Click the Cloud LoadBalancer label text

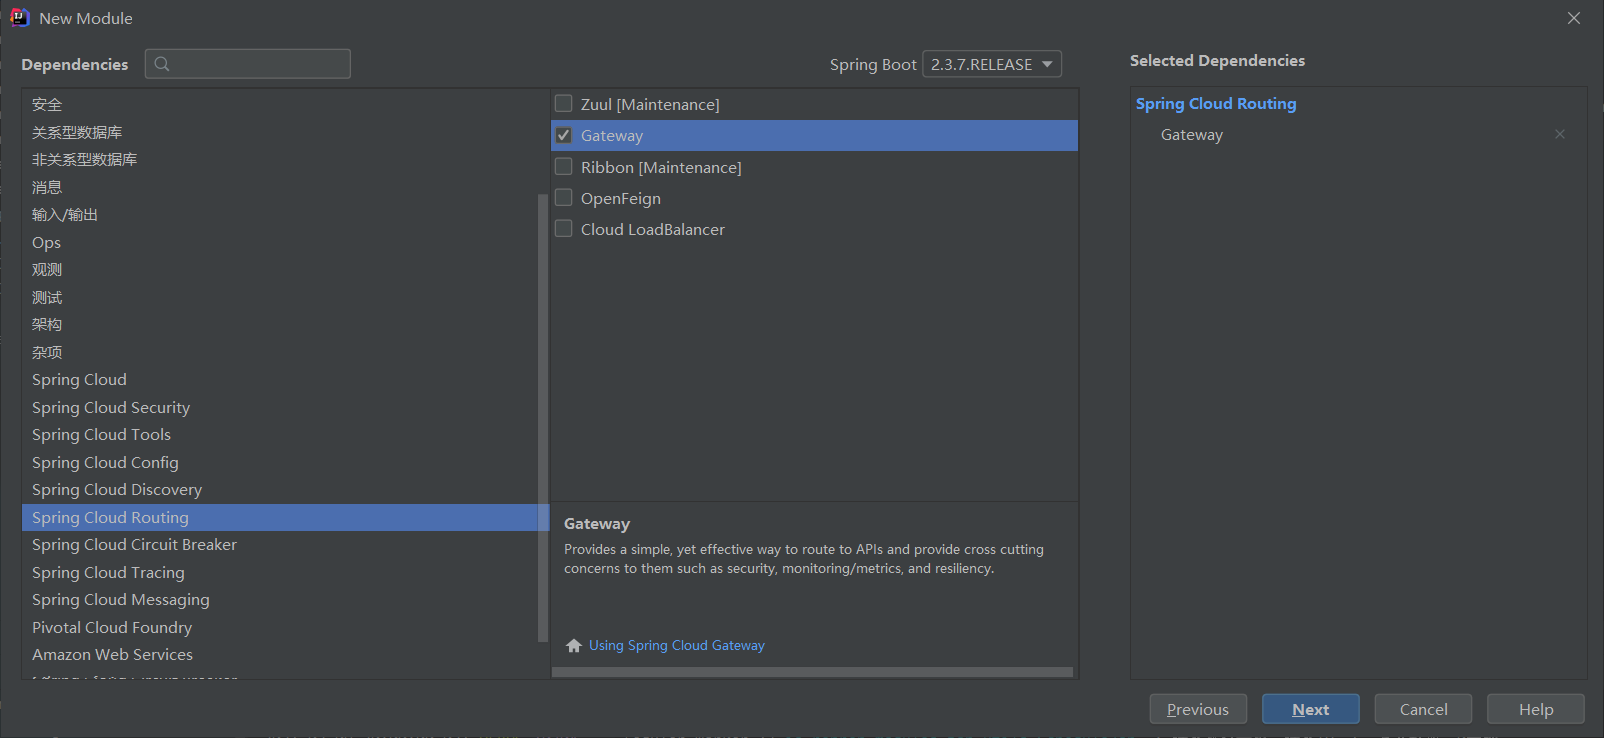click(653, 229)
